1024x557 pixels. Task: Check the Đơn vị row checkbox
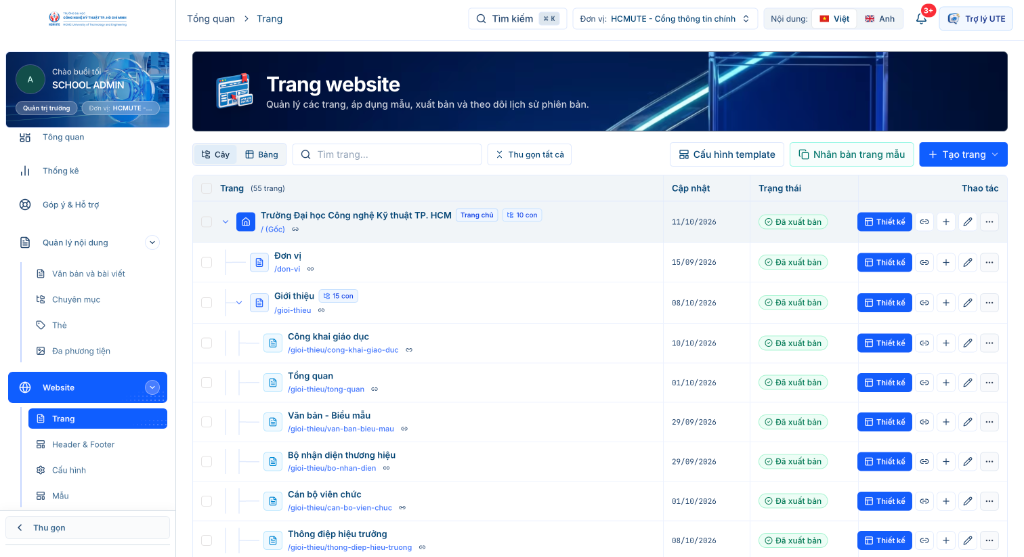(206, 263)
